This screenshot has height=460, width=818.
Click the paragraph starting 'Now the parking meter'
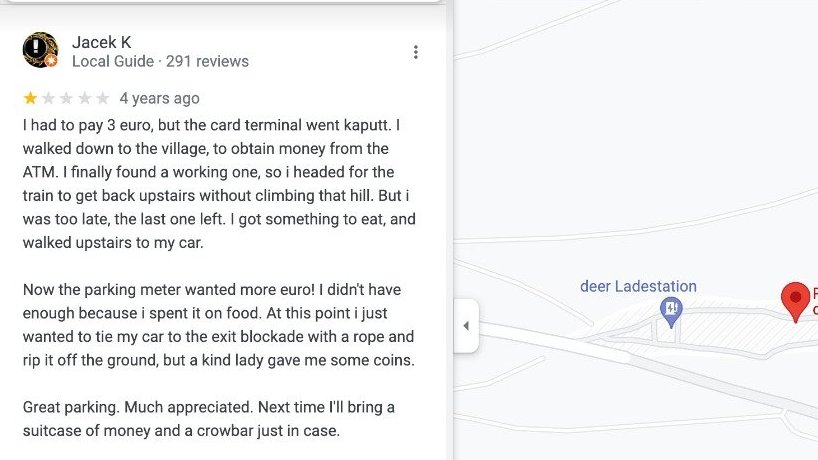(x=219, y=324)
